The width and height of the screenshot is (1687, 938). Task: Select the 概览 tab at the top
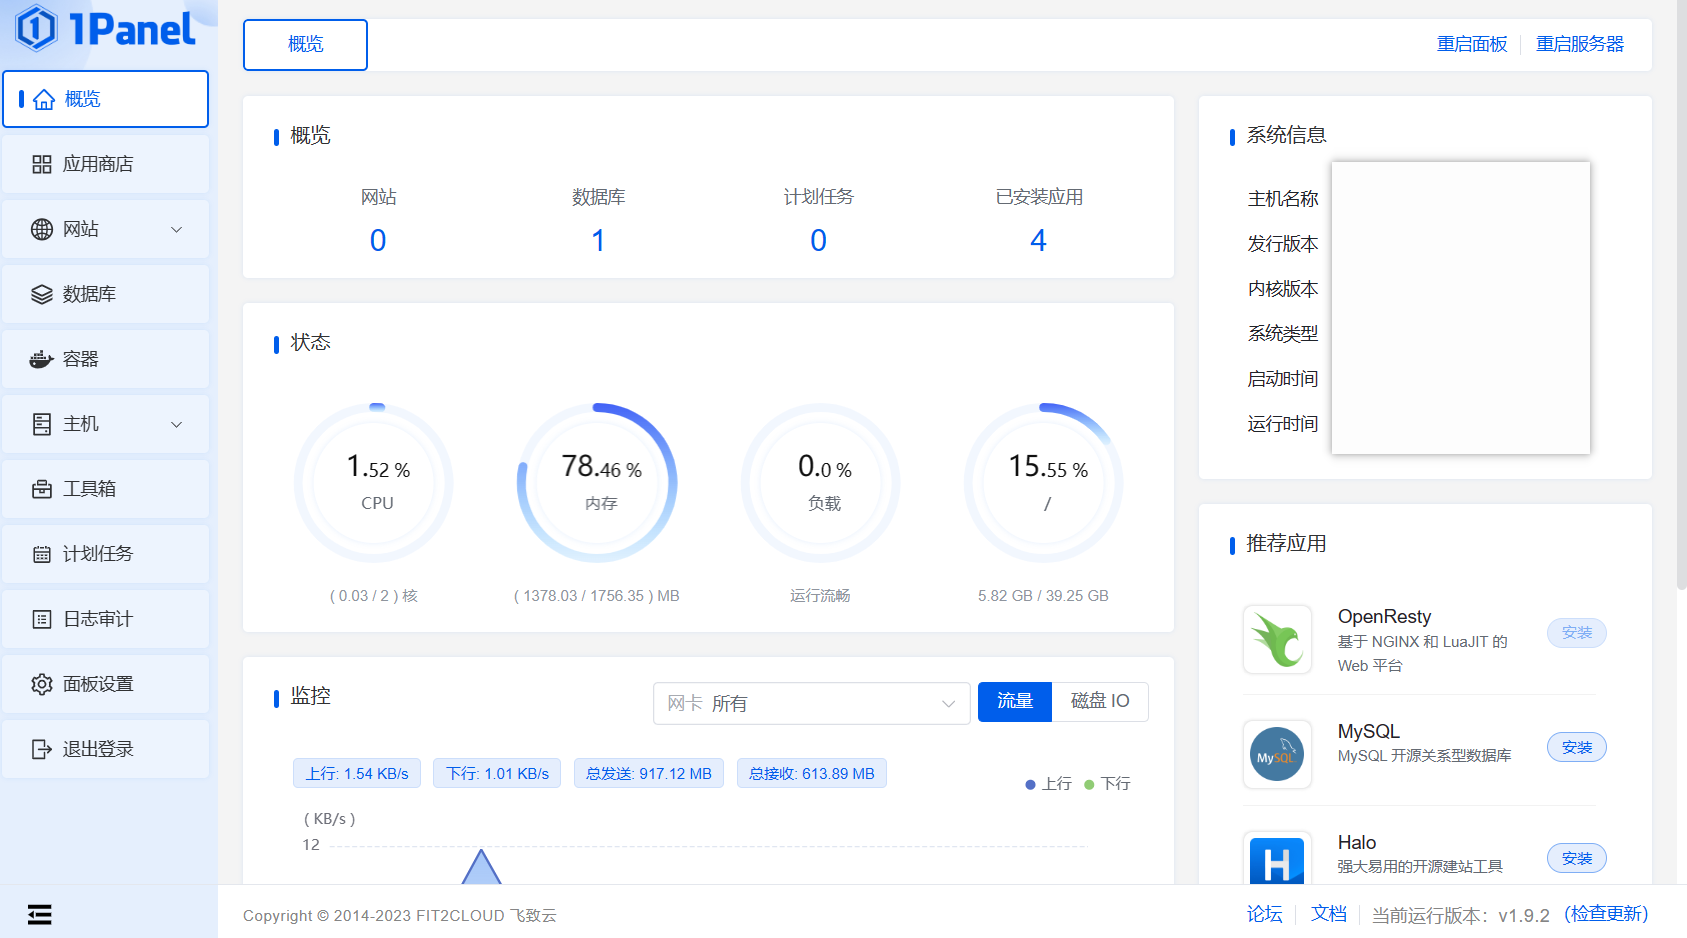(x=305, y=44)
